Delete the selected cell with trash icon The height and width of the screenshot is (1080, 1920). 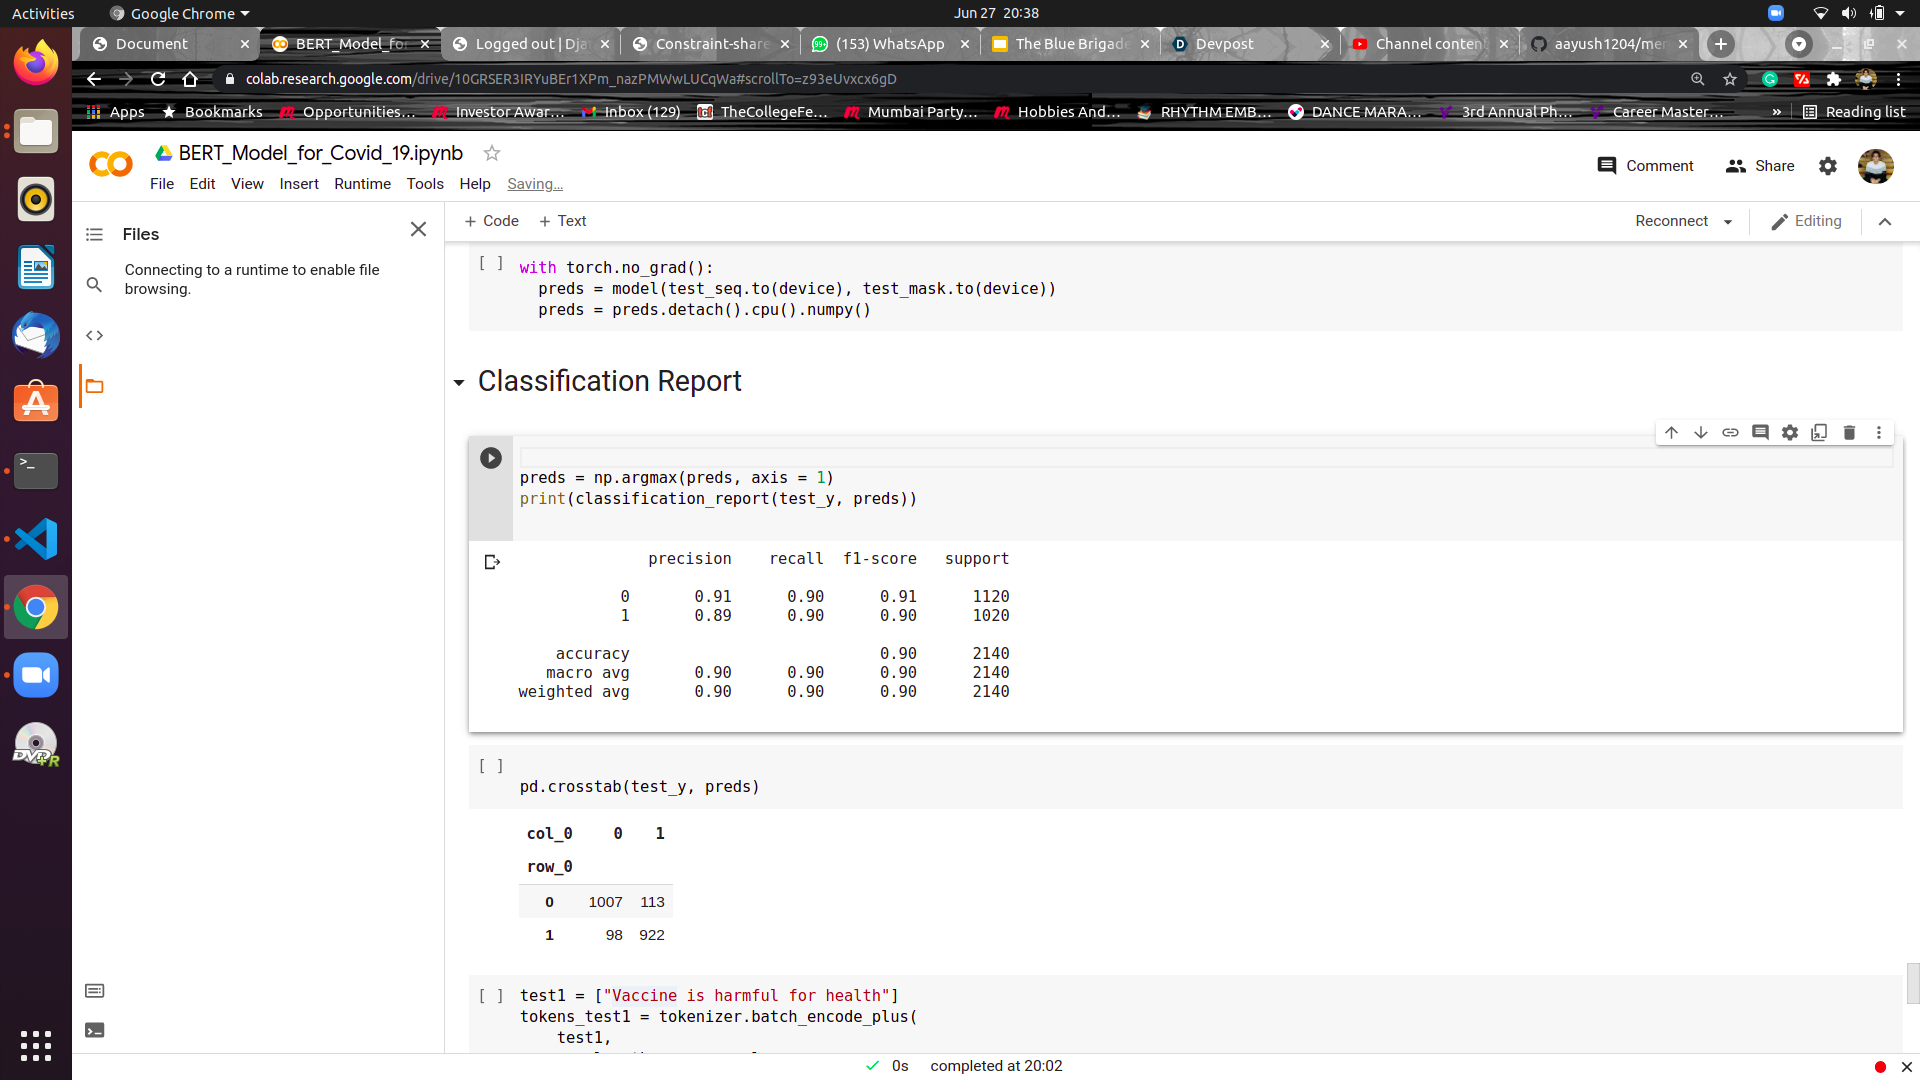coord(1849,432)
